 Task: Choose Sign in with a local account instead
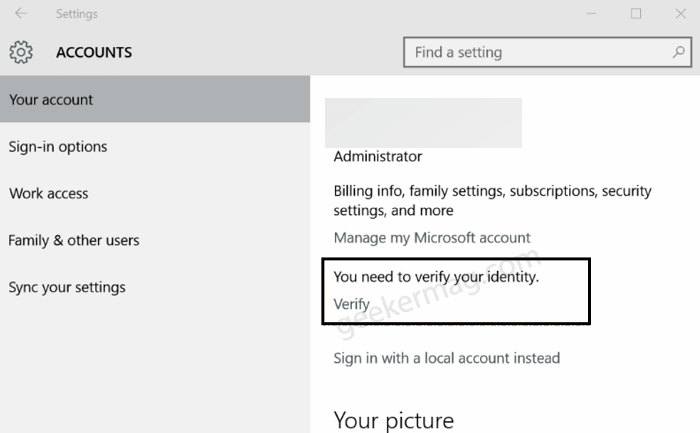pos(446,358)
